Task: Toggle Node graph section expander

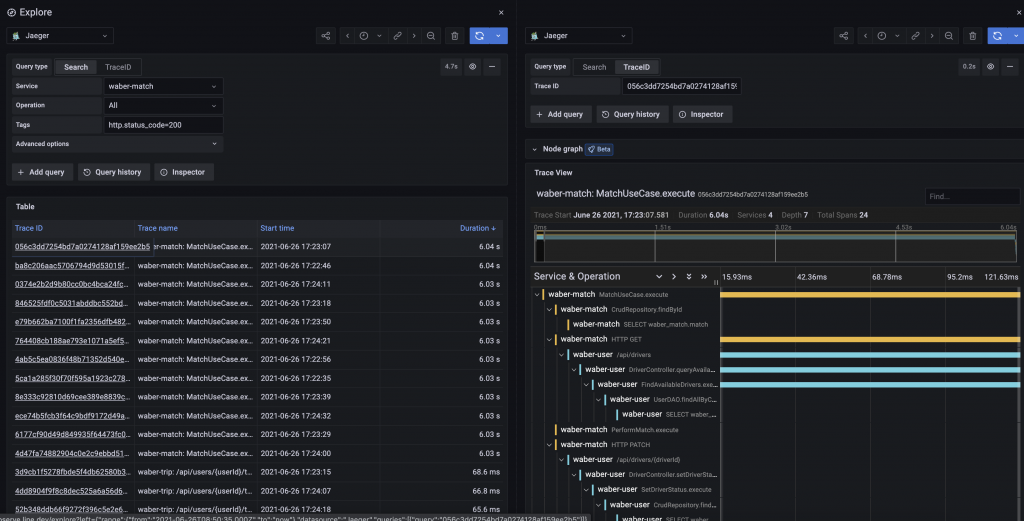Action: click(534, 150)
